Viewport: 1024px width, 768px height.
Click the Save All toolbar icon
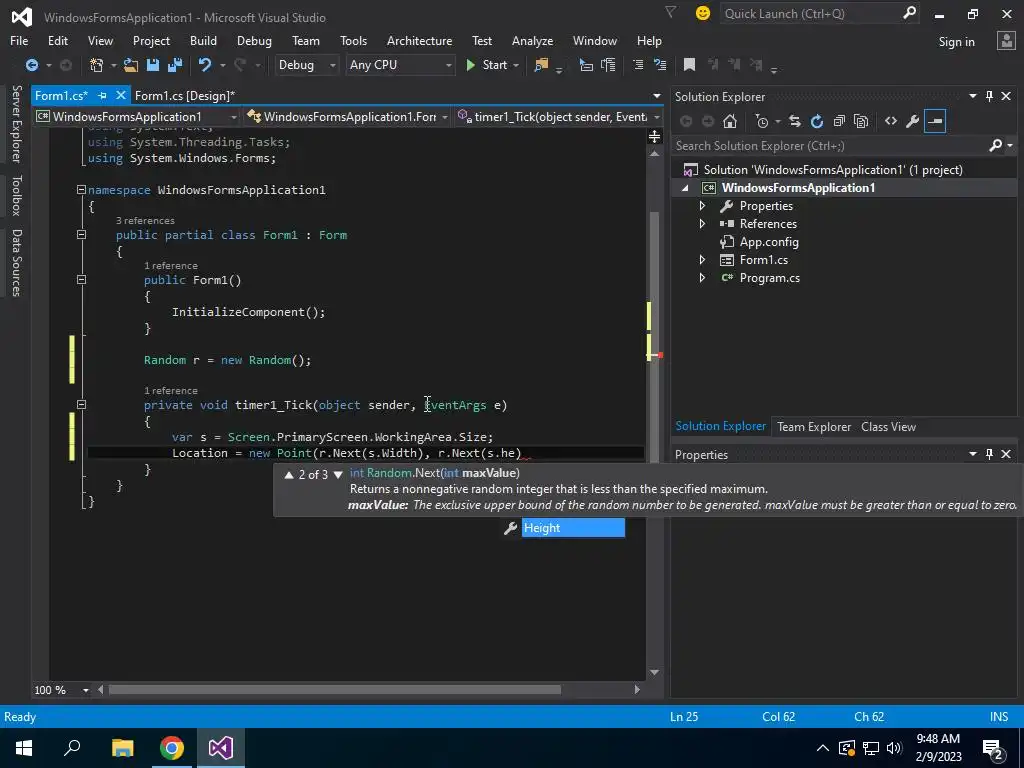[174, 65]
